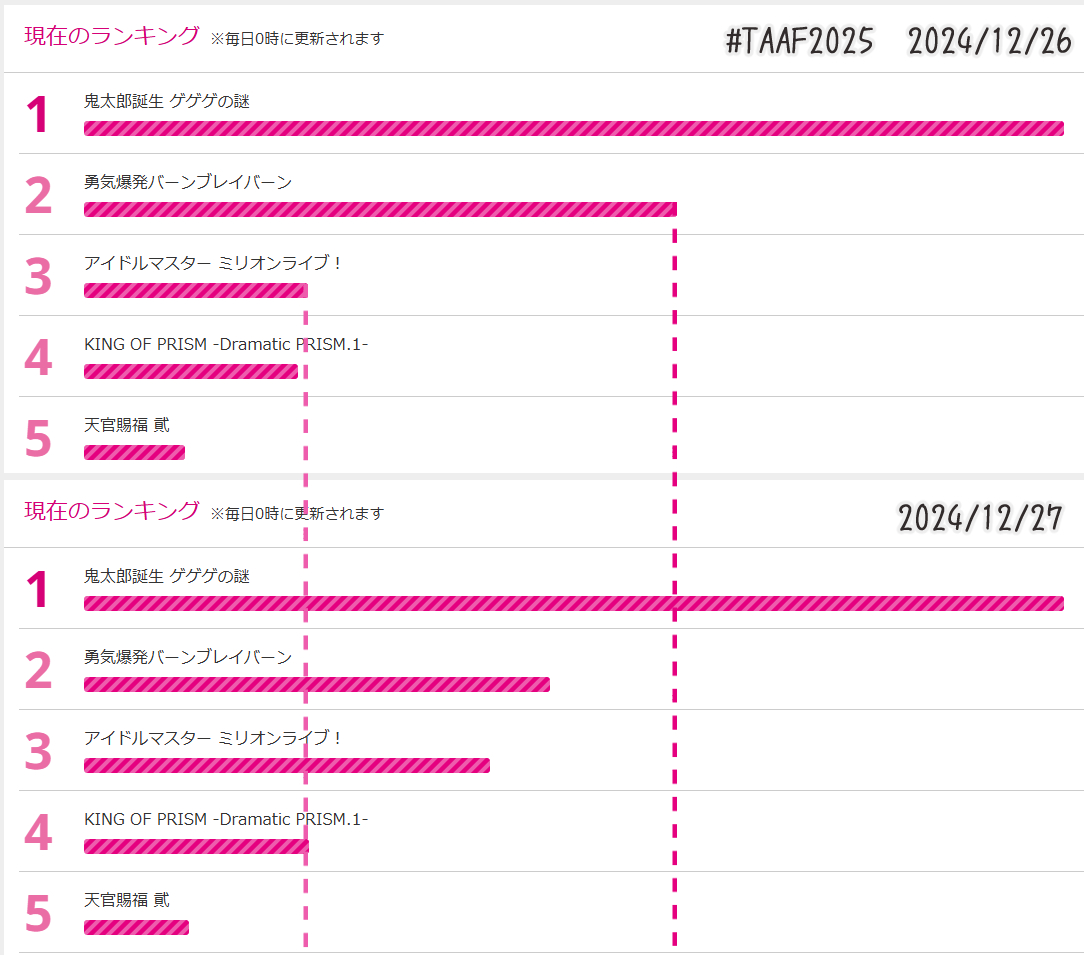This screenshot has width=1084, height=955.
Task: Click the 天官賜福 貳 bar in the 12/26 ranking
Action: point(134,452)
